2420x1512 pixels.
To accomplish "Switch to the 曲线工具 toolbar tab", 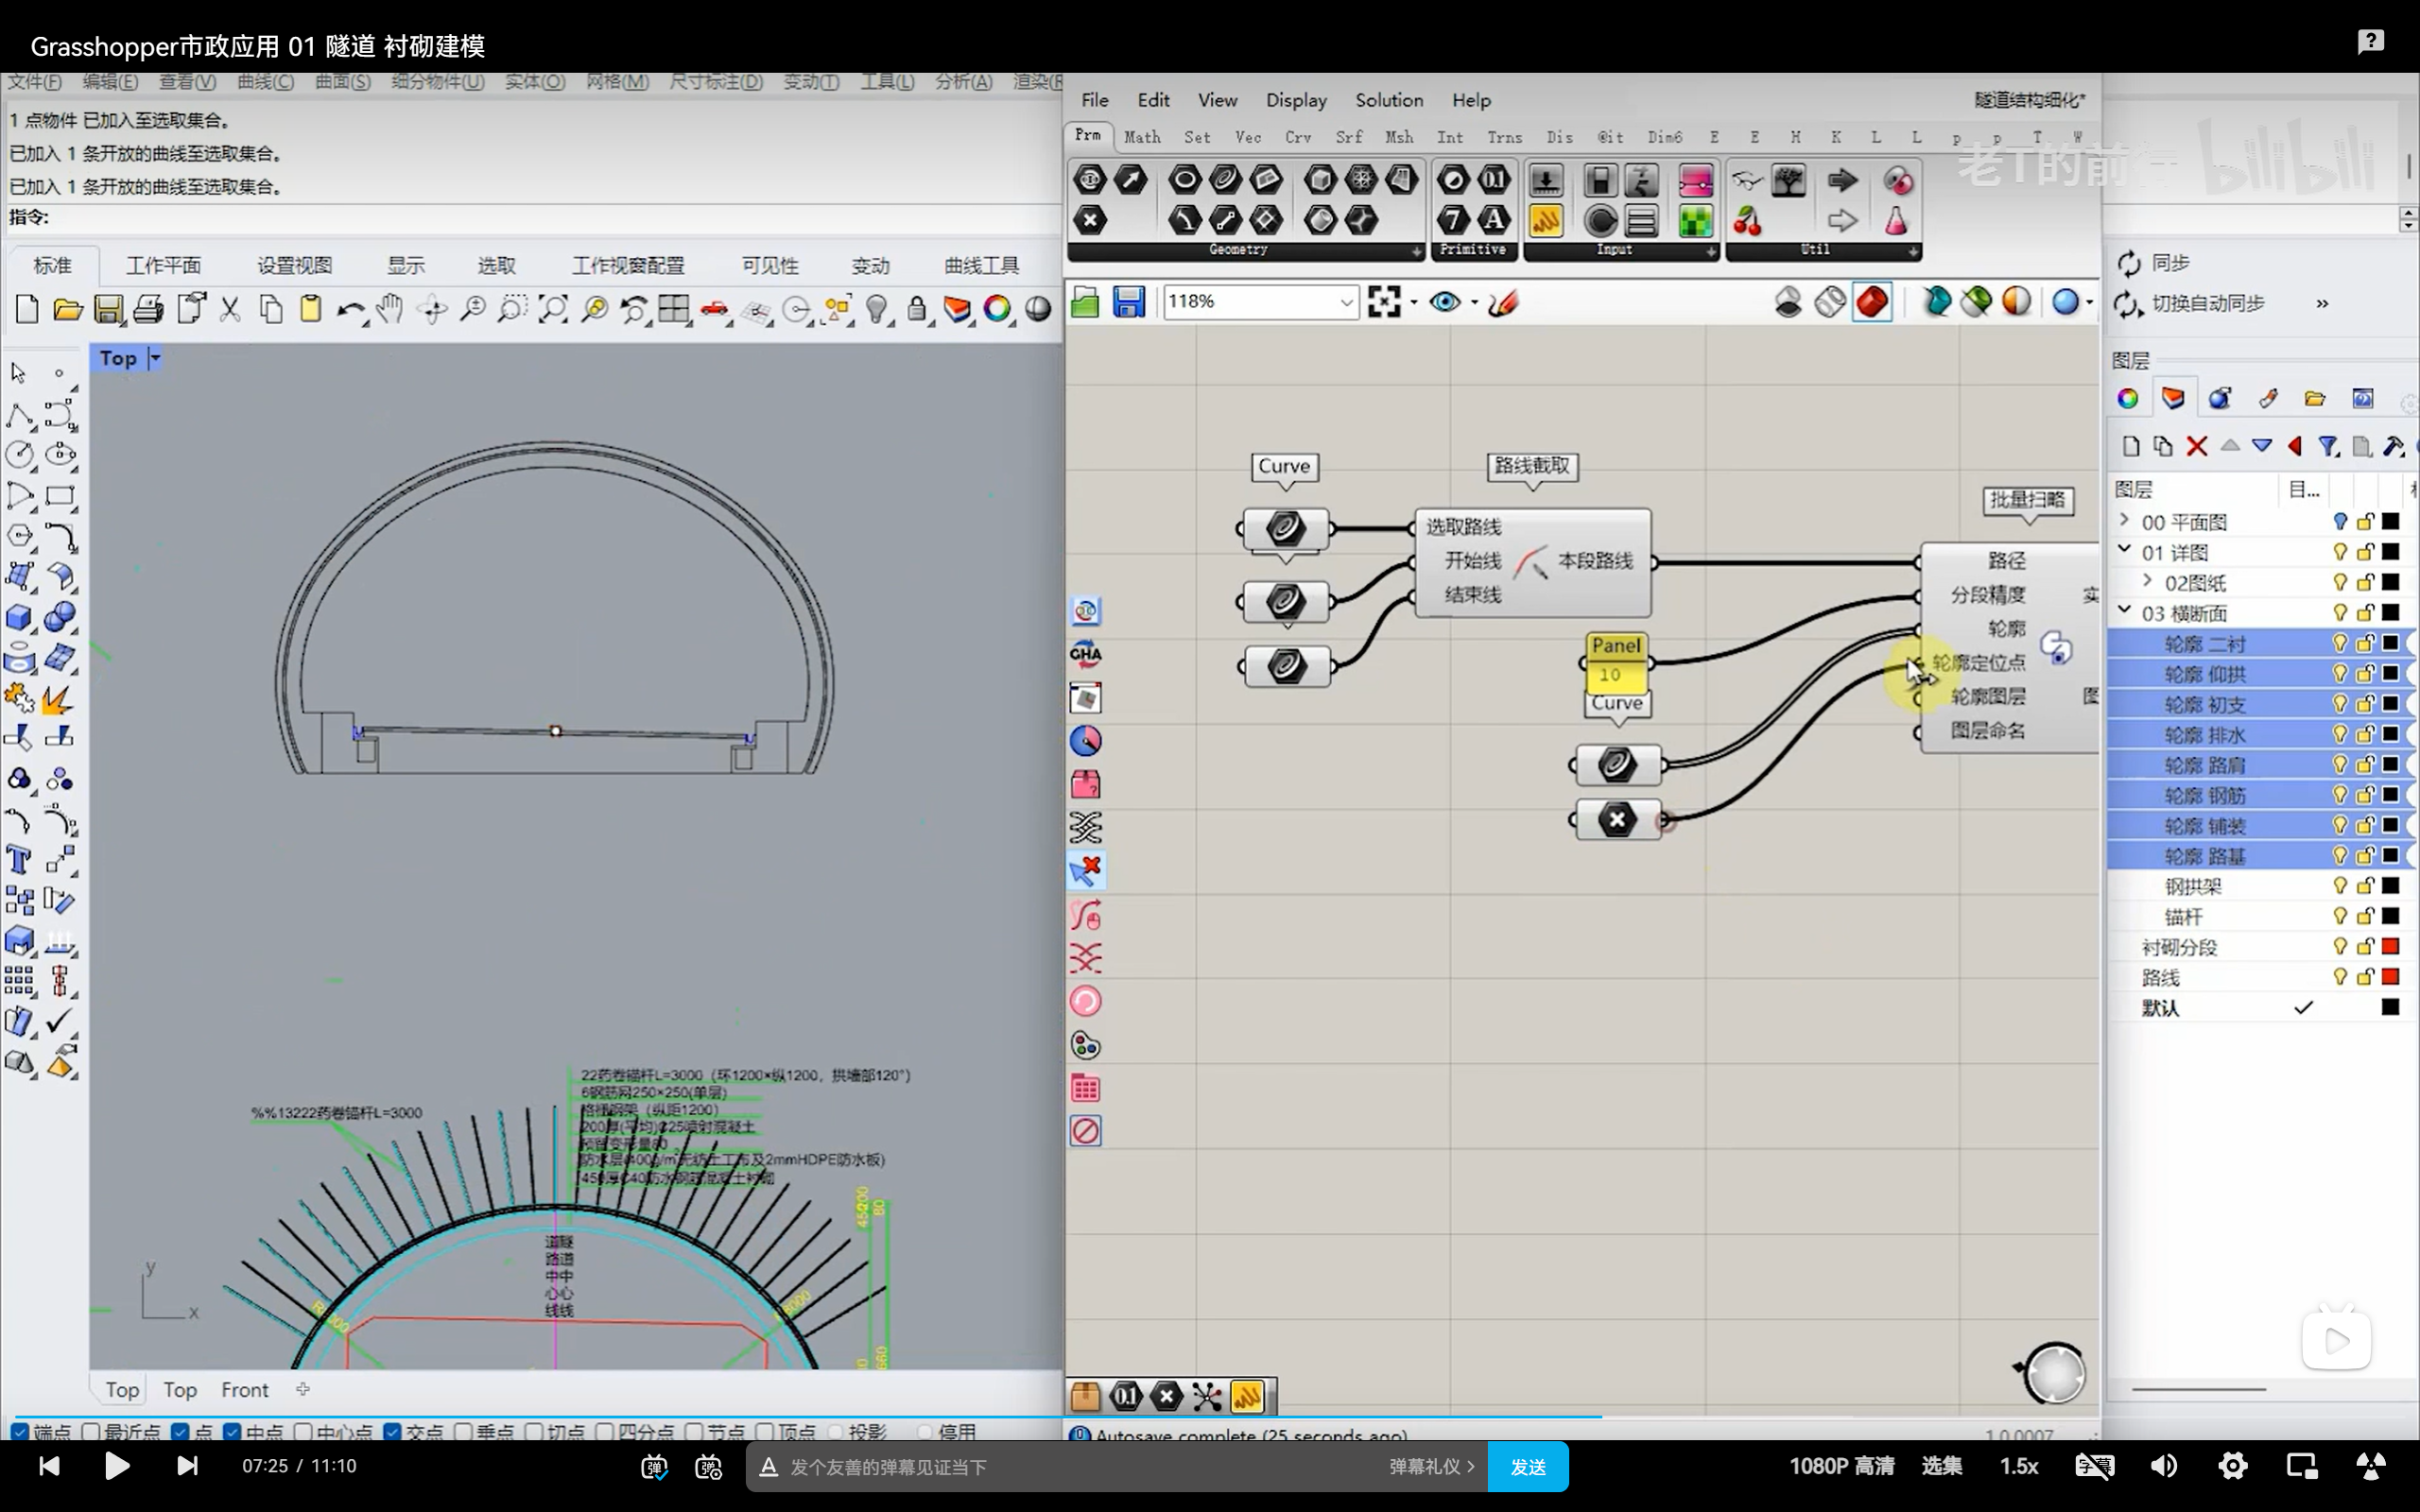I will click(981, 265).
